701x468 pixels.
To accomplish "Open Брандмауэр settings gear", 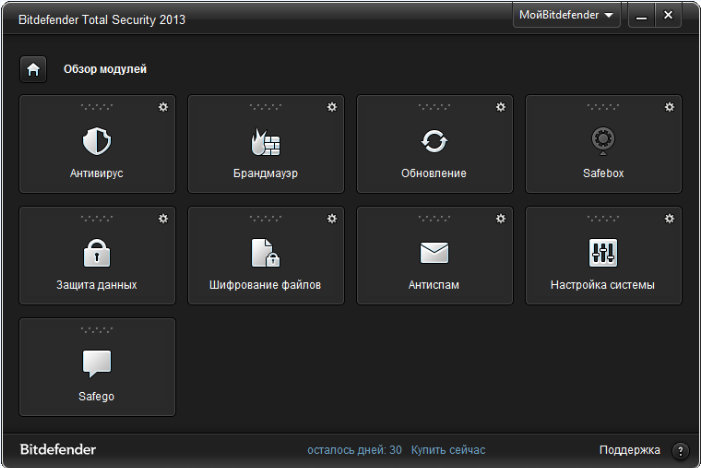I will 332,107.
